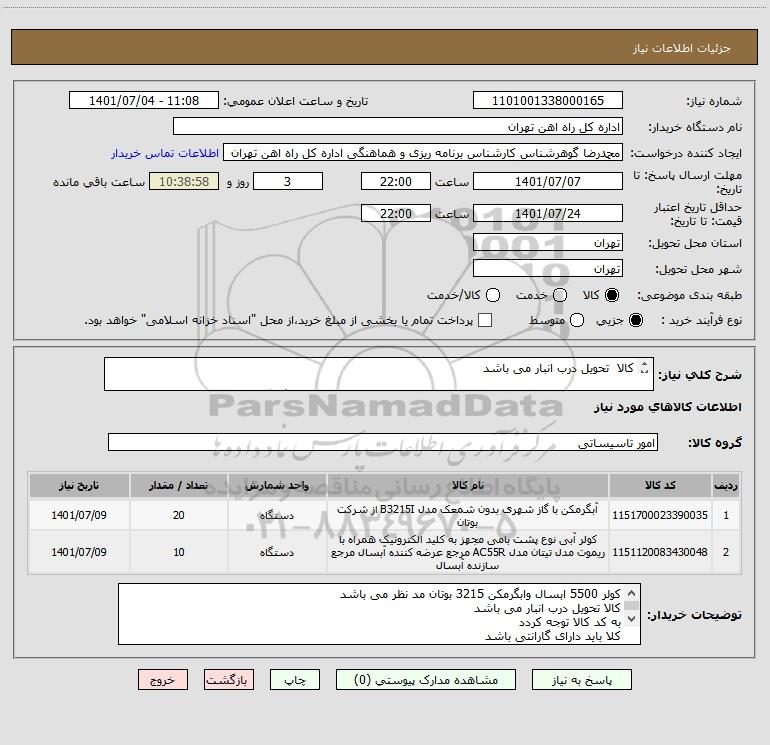The width and height of the screenshot is (770, 745).
Task: Click the جزئیات اطلاعات نیاز header title
Action: [682, 48]
